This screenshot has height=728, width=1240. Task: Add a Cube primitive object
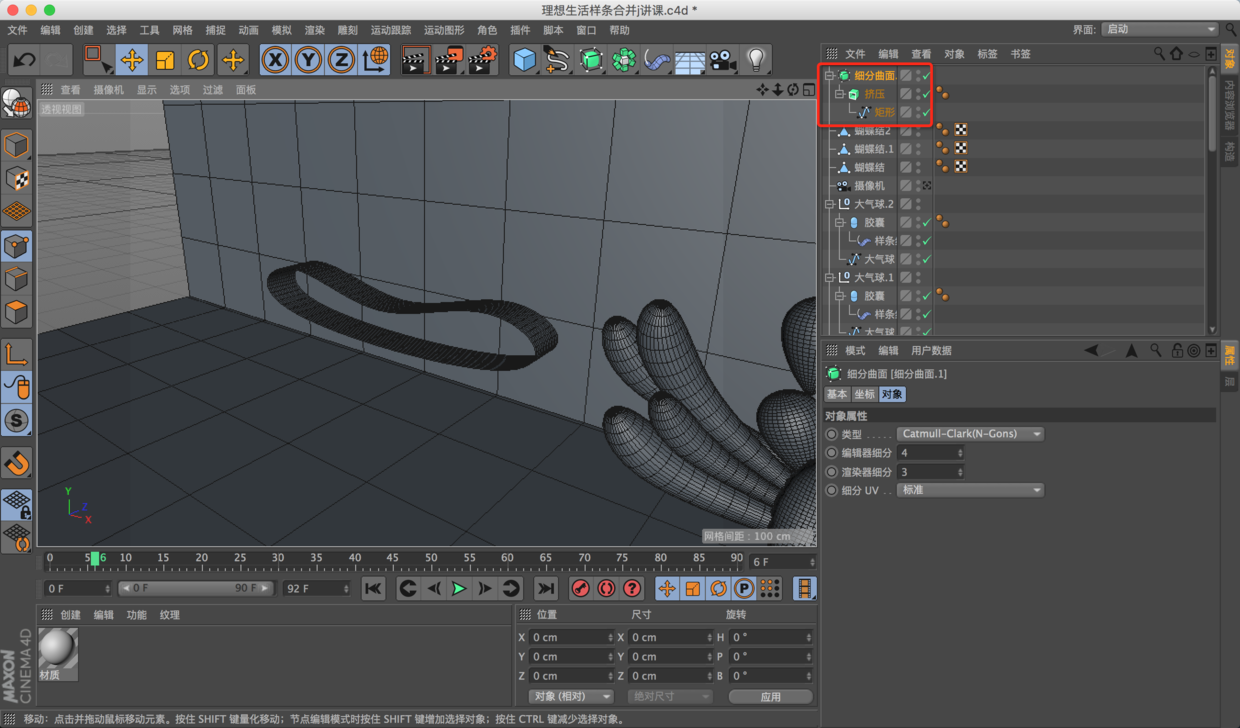tap(524, 60)
